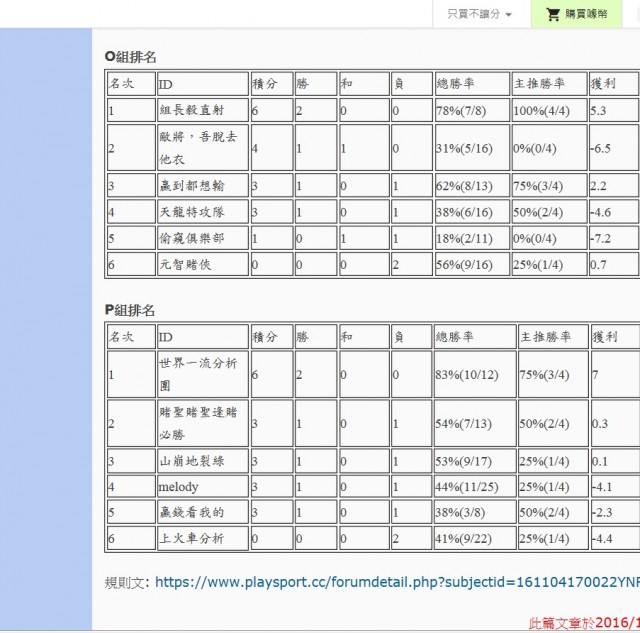The image size is (640, 633).
Task: Click ID cell 元智賭俠
Action: 203,264
